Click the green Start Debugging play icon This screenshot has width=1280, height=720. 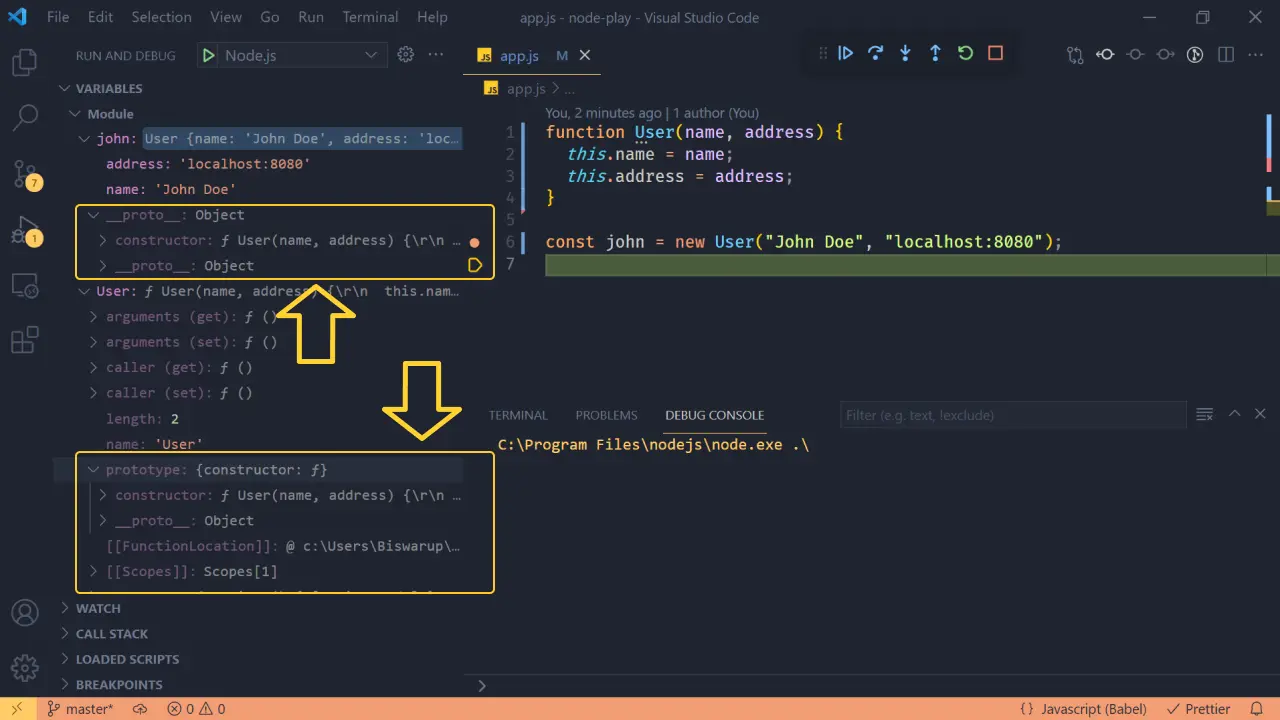pos(208,55)
